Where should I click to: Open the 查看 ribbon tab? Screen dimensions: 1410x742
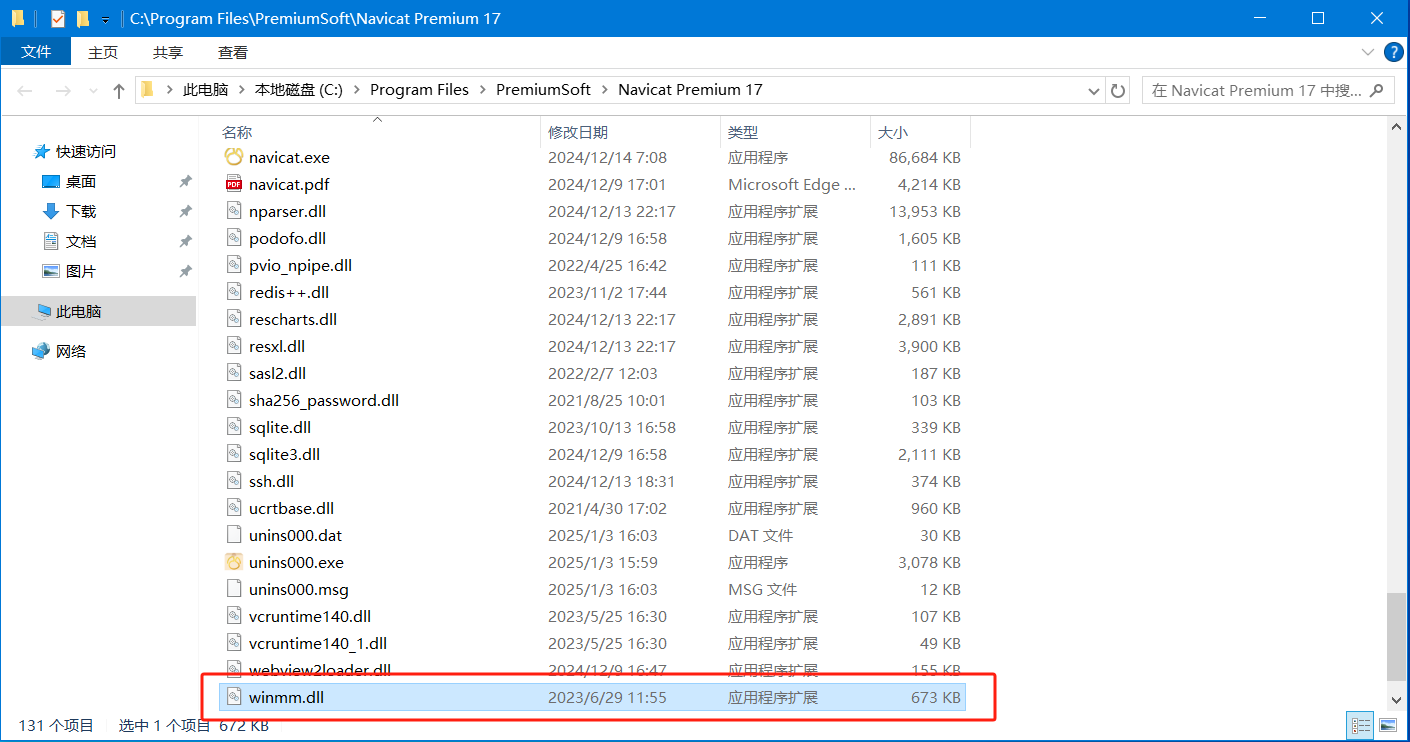click(x=233, y=52)
